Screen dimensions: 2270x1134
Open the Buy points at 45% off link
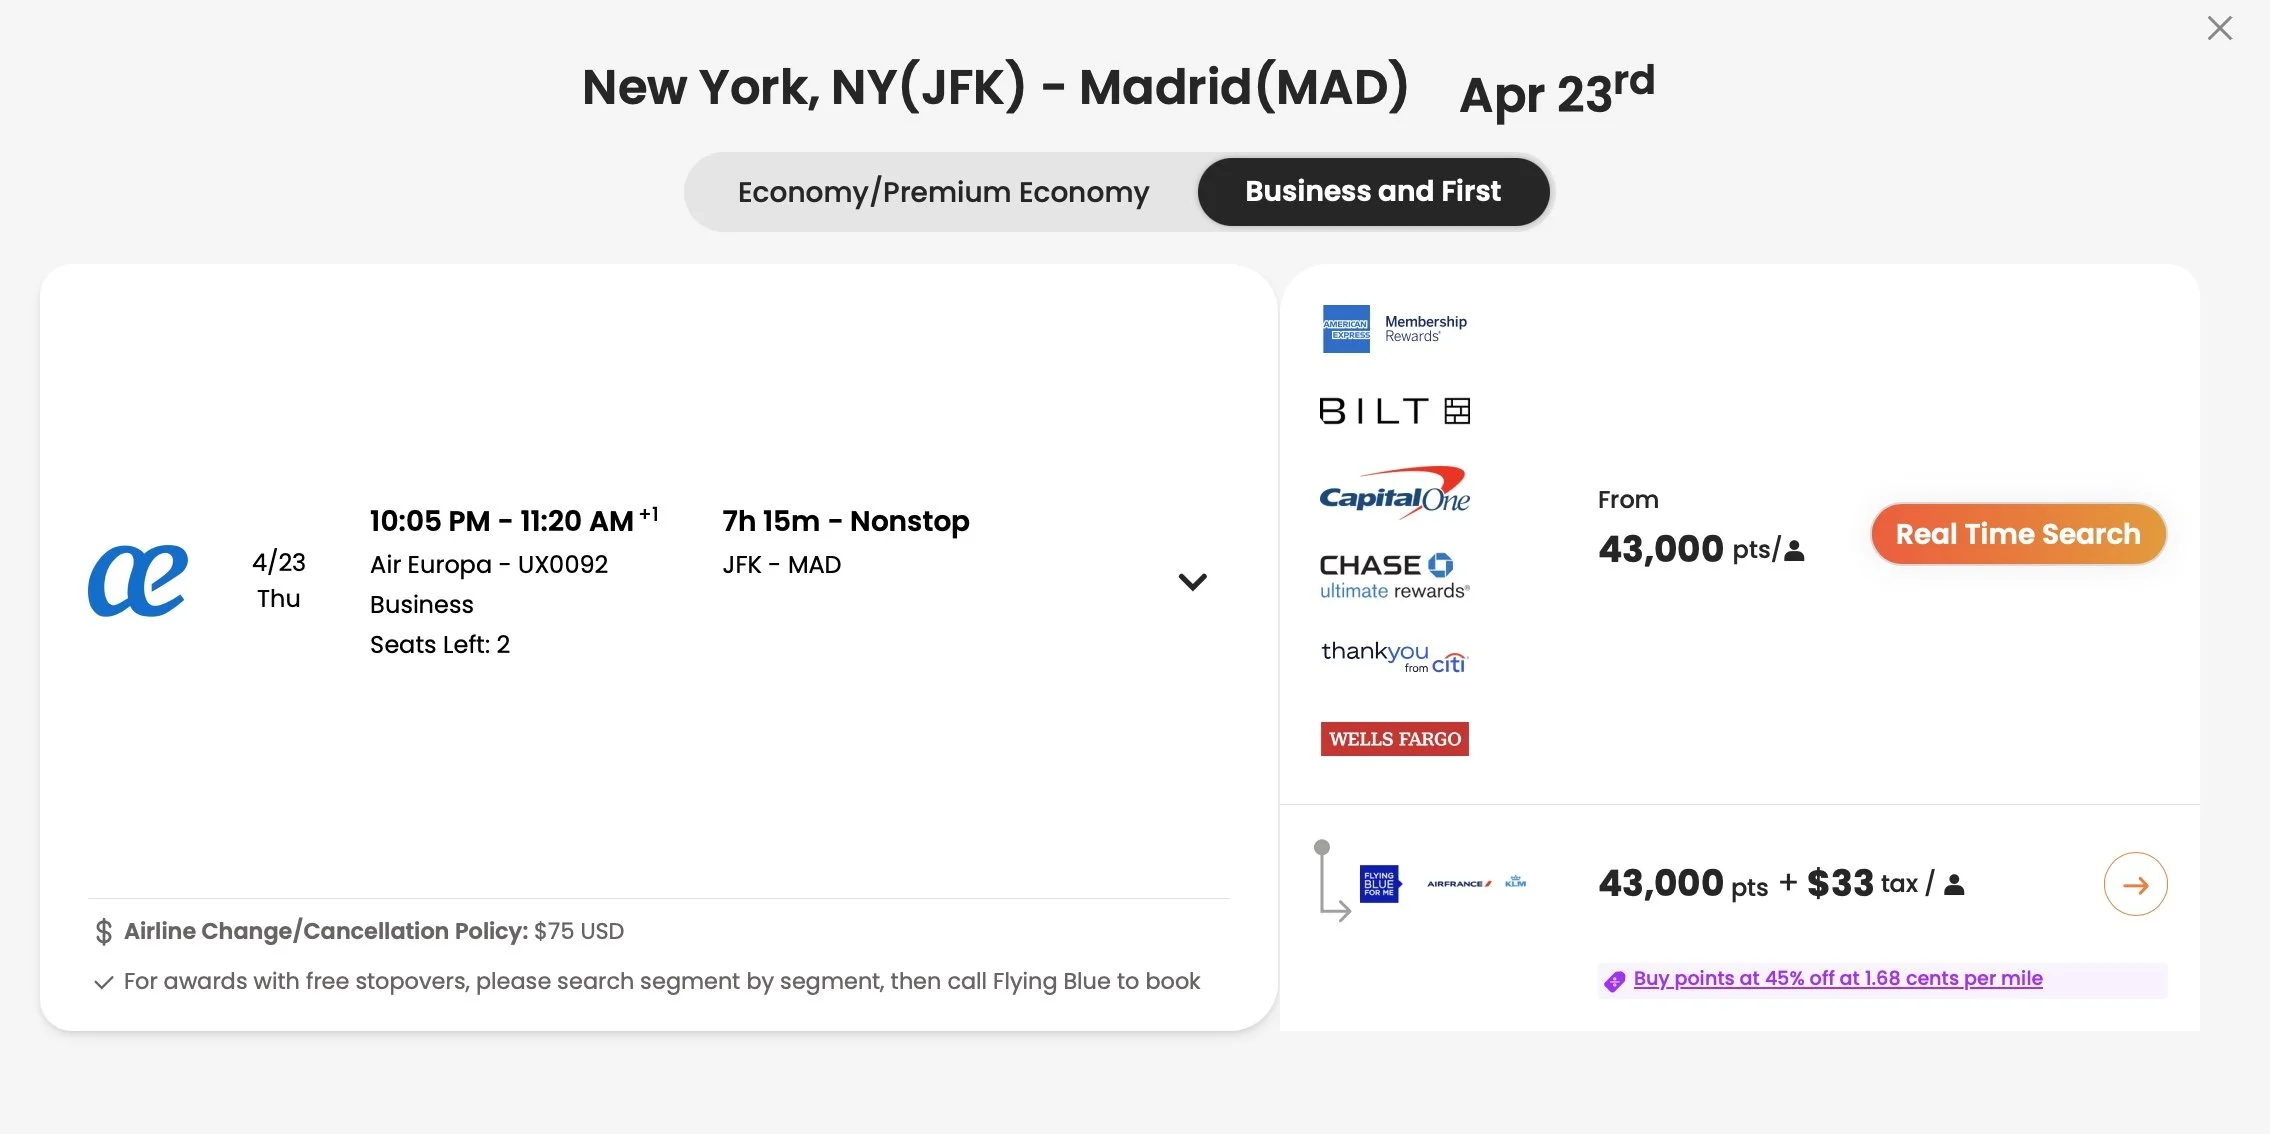[x=1837, y=979]
